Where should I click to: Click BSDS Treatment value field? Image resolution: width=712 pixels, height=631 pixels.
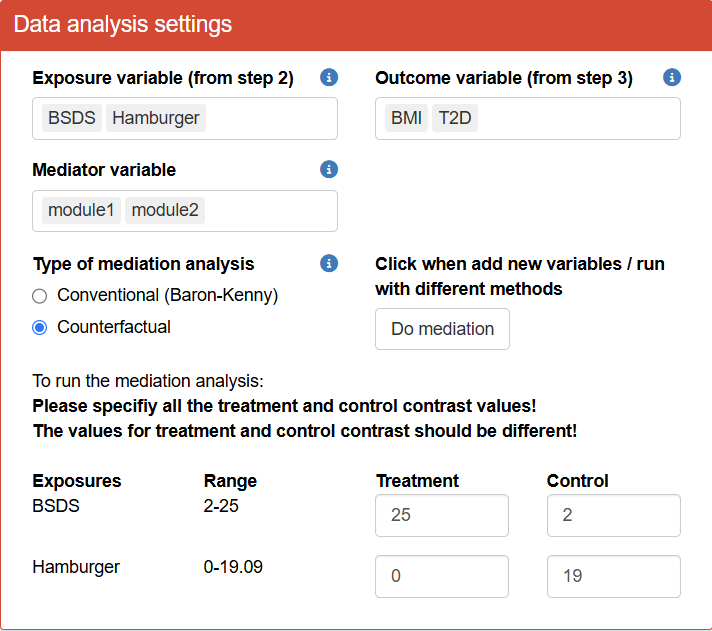442,515
